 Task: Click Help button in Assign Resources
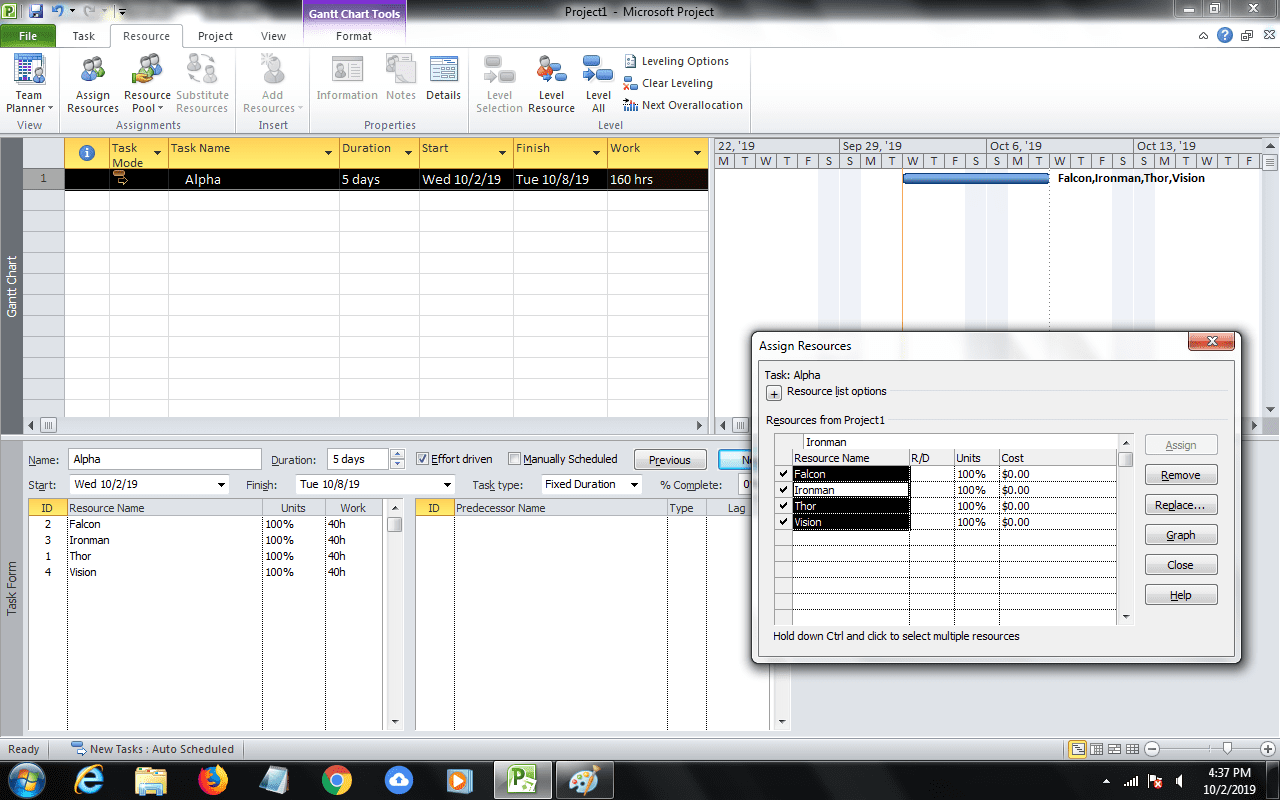pyautogui.click(x=1181, y=595)
